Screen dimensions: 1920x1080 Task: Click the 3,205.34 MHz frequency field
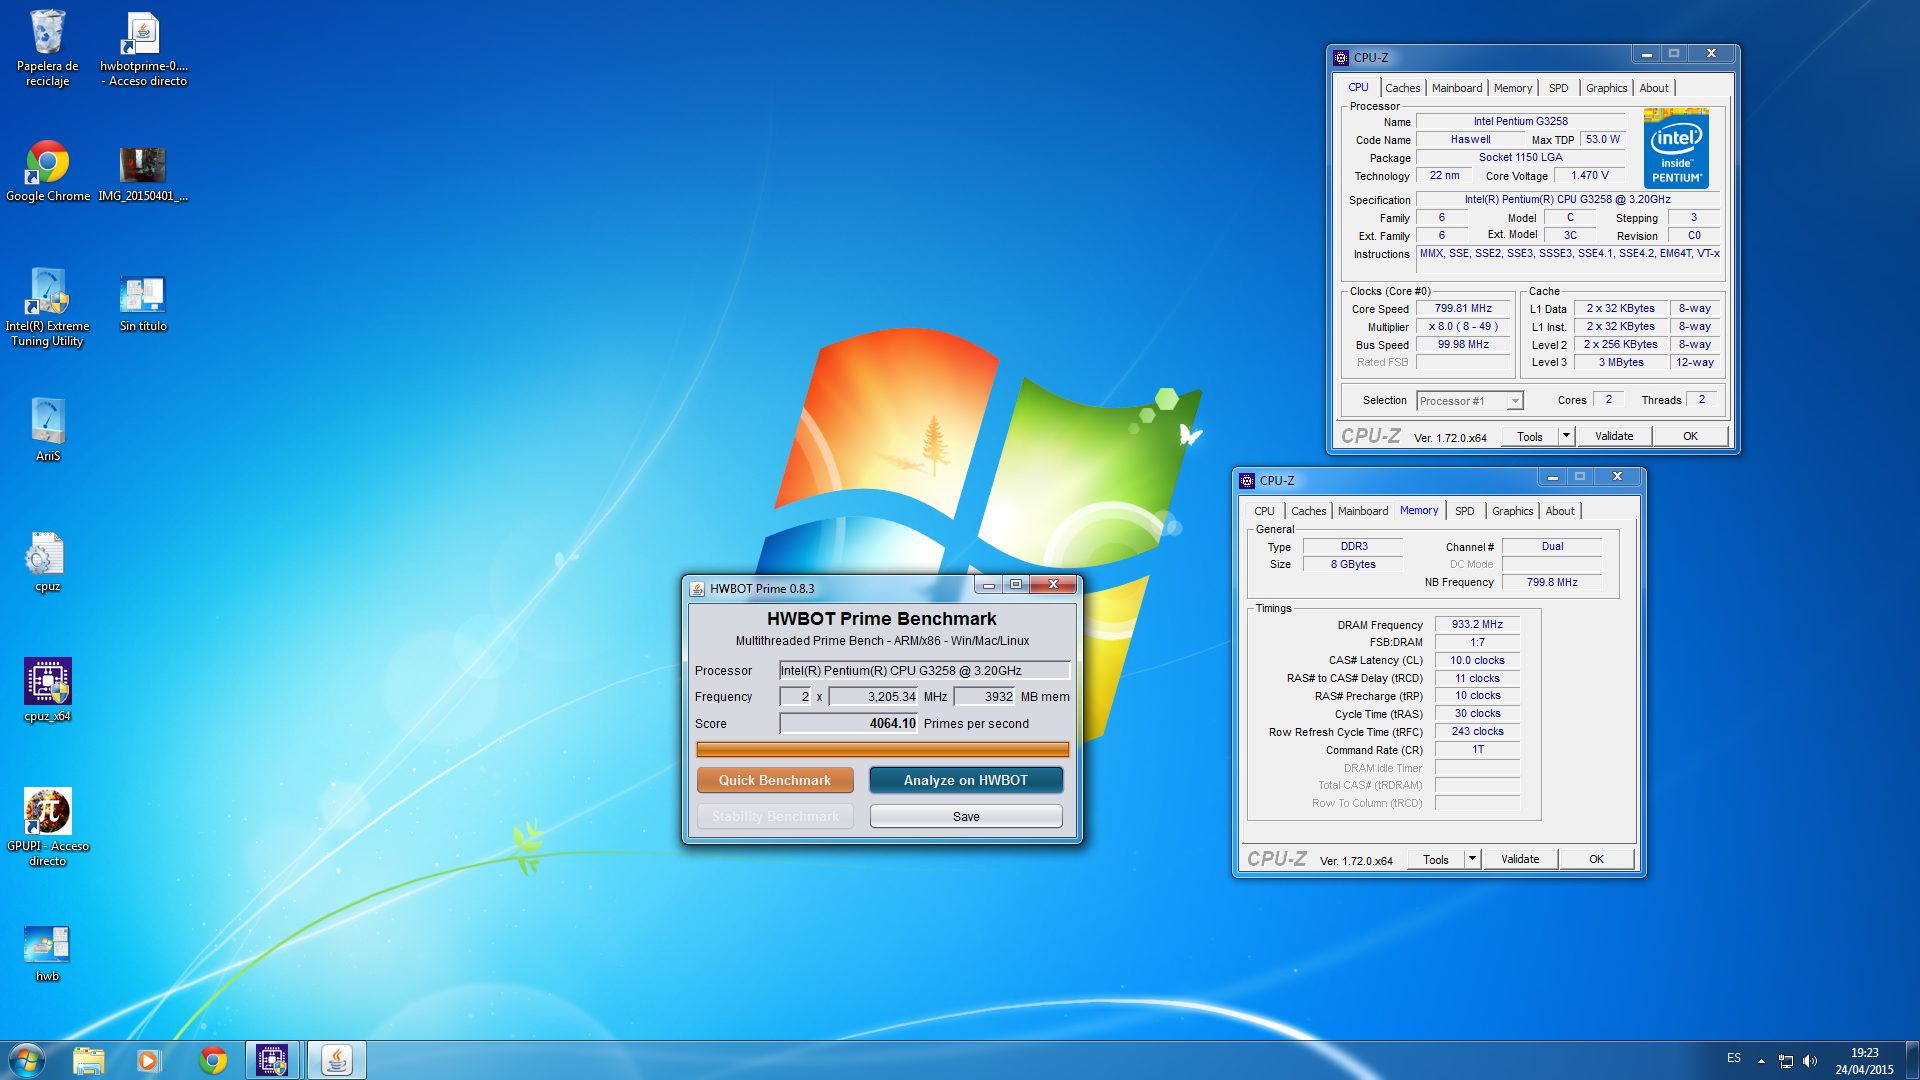(x=873, y=696)
